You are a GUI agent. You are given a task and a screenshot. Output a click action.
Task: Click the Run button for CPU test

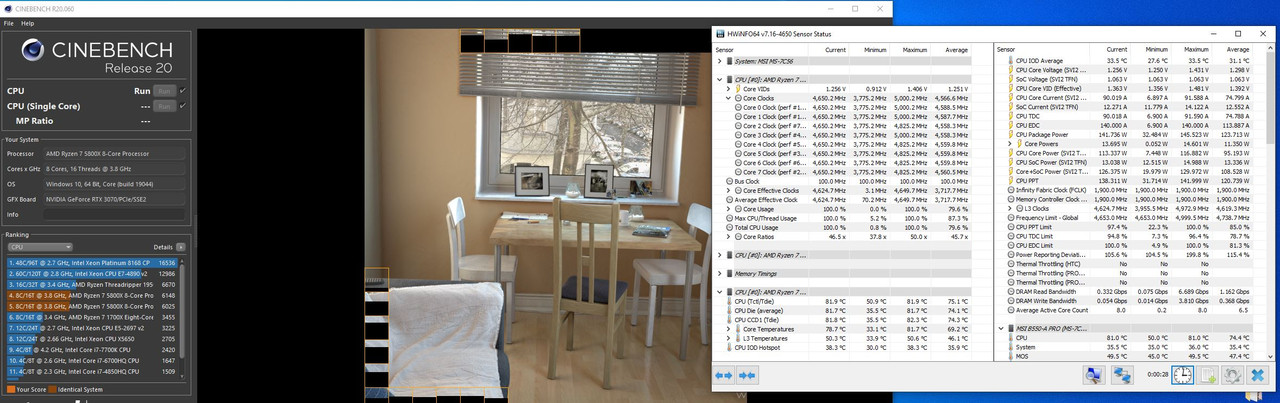(165, 90)
